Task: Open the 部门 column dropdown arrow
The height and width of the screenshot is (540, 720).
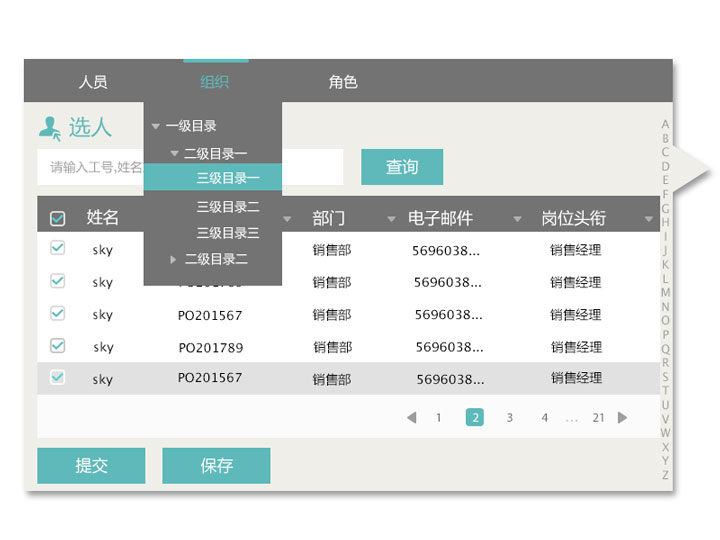Action: (x=391, y=219)
